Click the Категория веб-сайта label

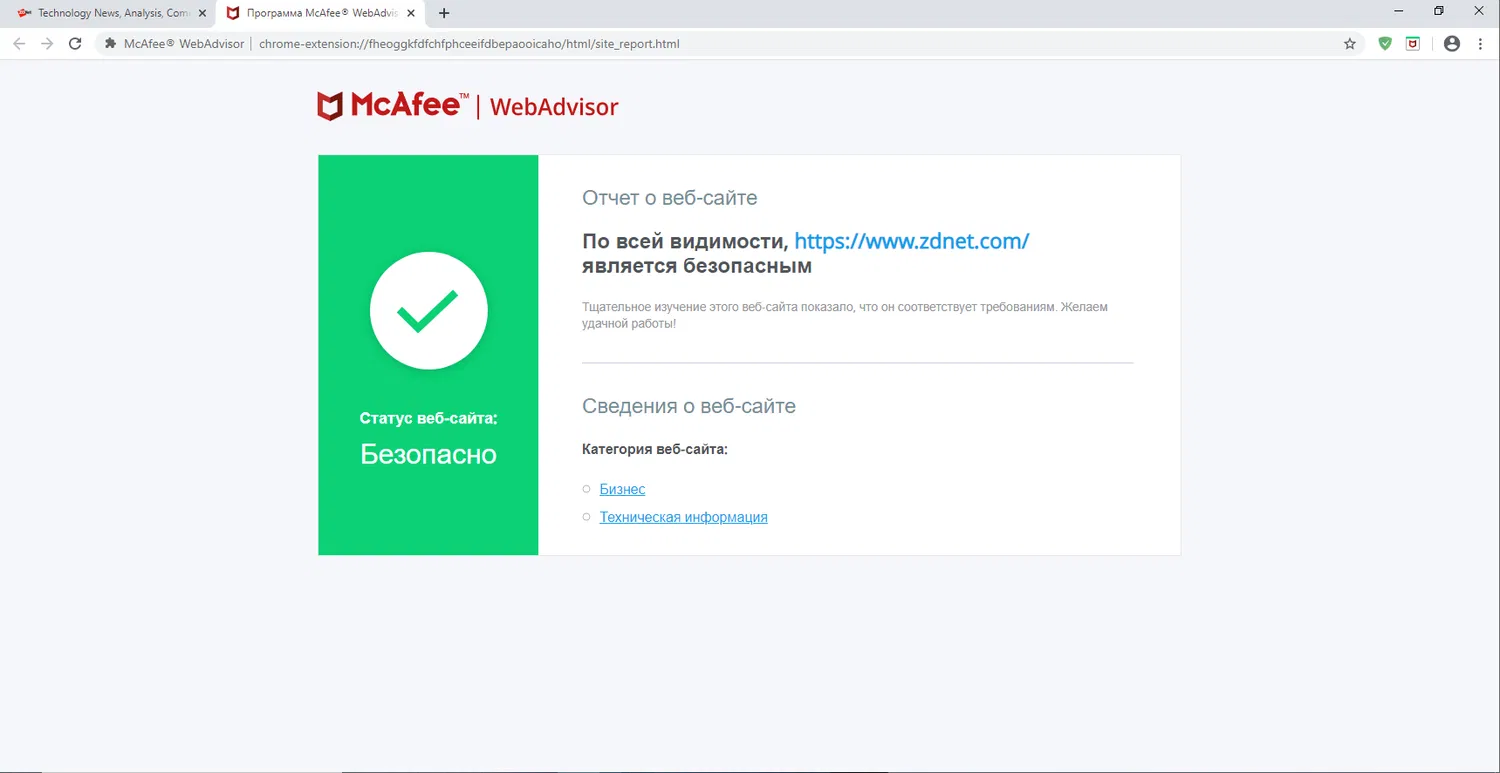pos(655,449)
